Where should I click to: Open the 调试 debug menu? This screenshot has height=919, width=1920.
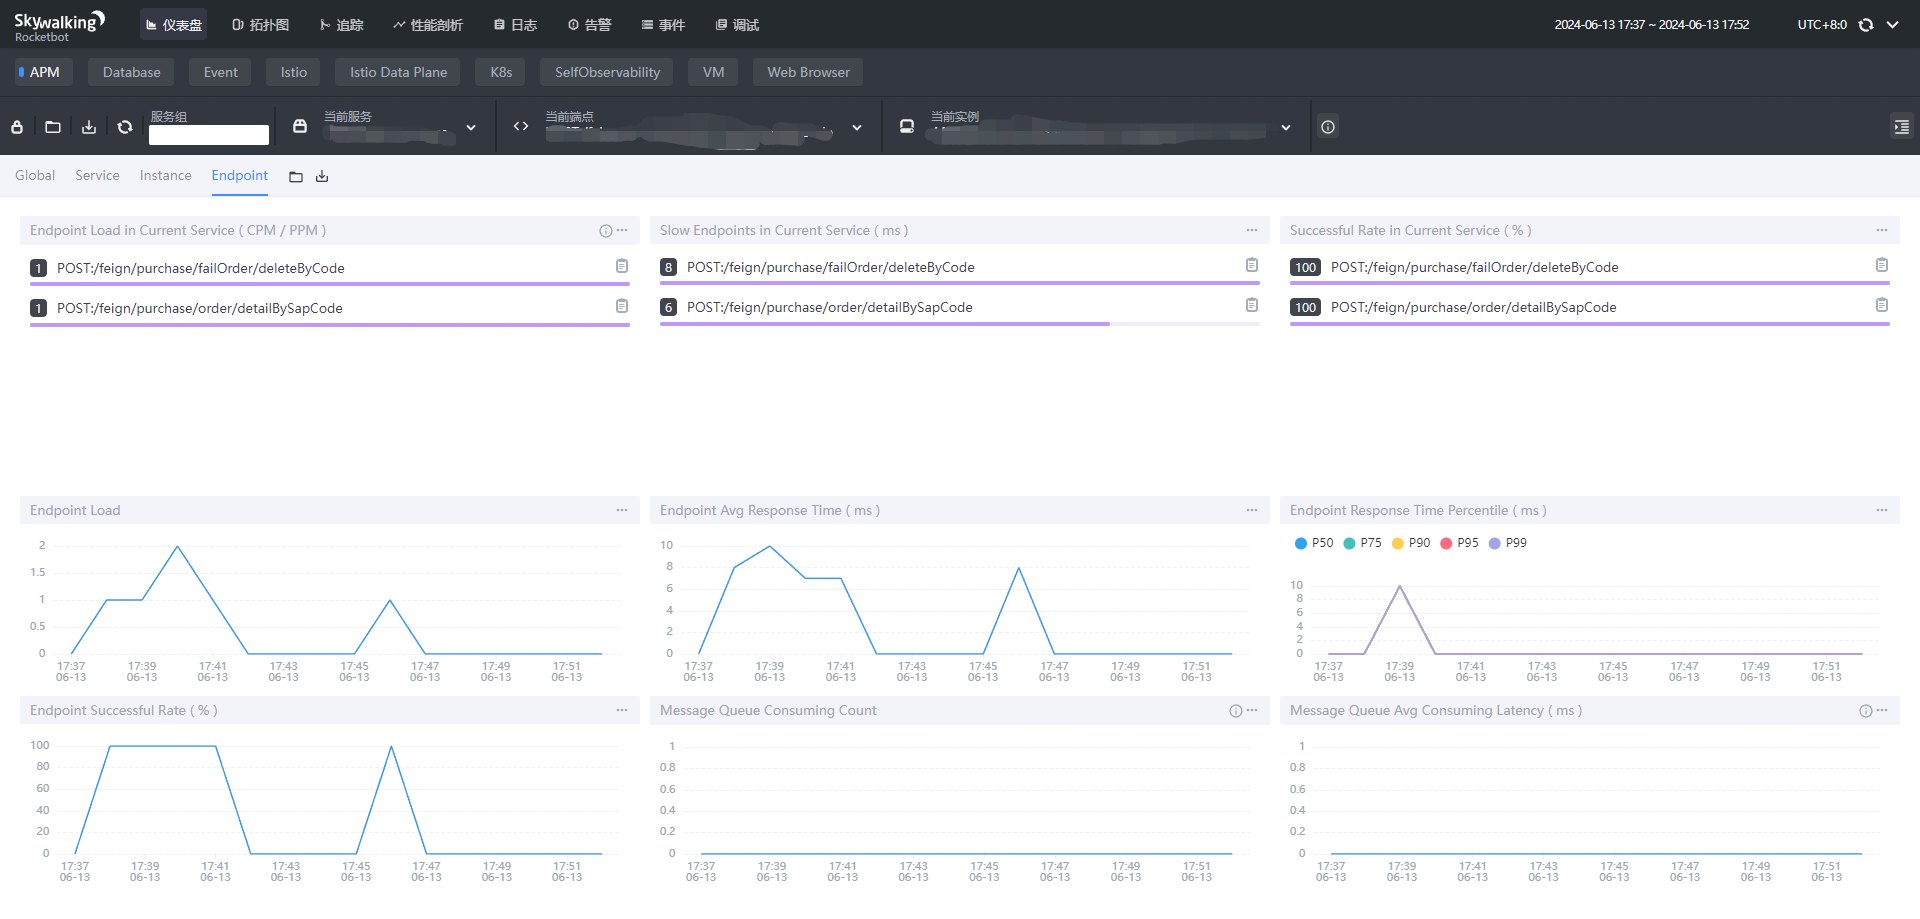coord(737,25)
